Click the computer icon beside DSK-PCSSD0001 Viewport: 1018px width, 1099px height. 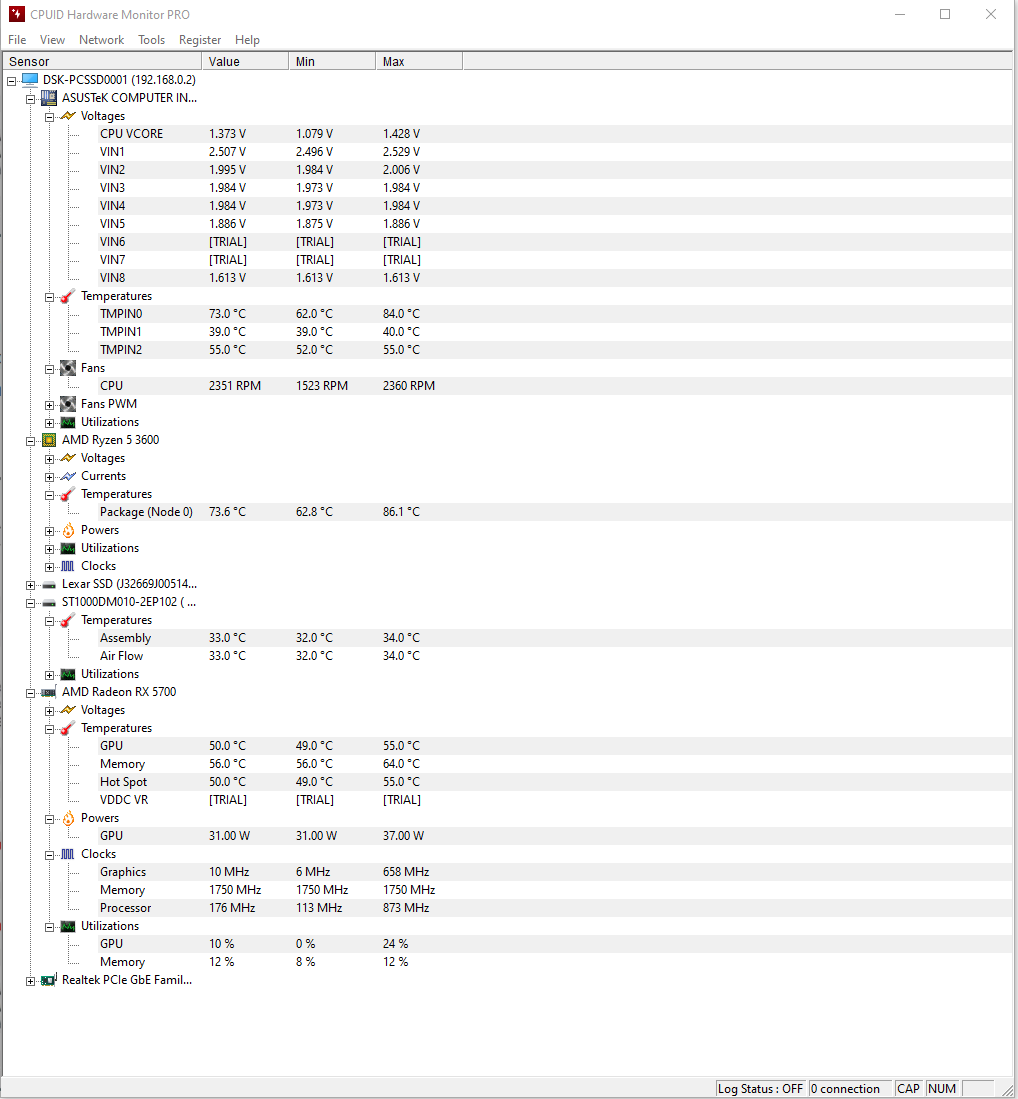click(x=29, y=79)
